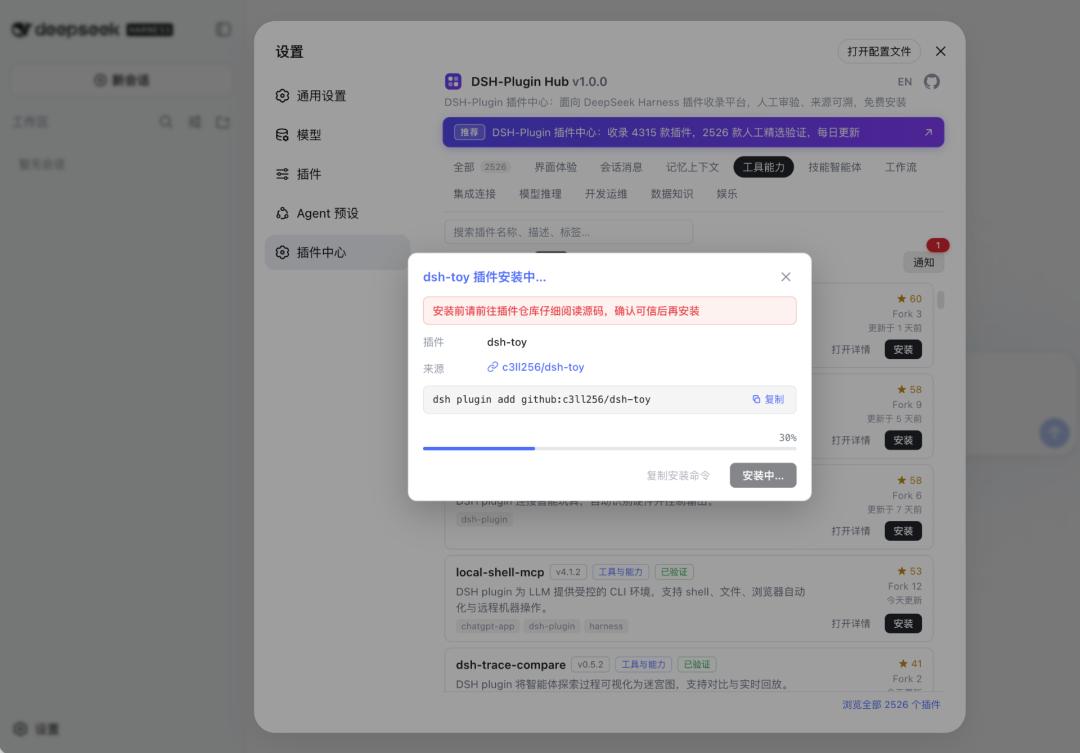Select the 模型 database icon
This screenshot has height=753, width=1080.
[x=282, y=135]
